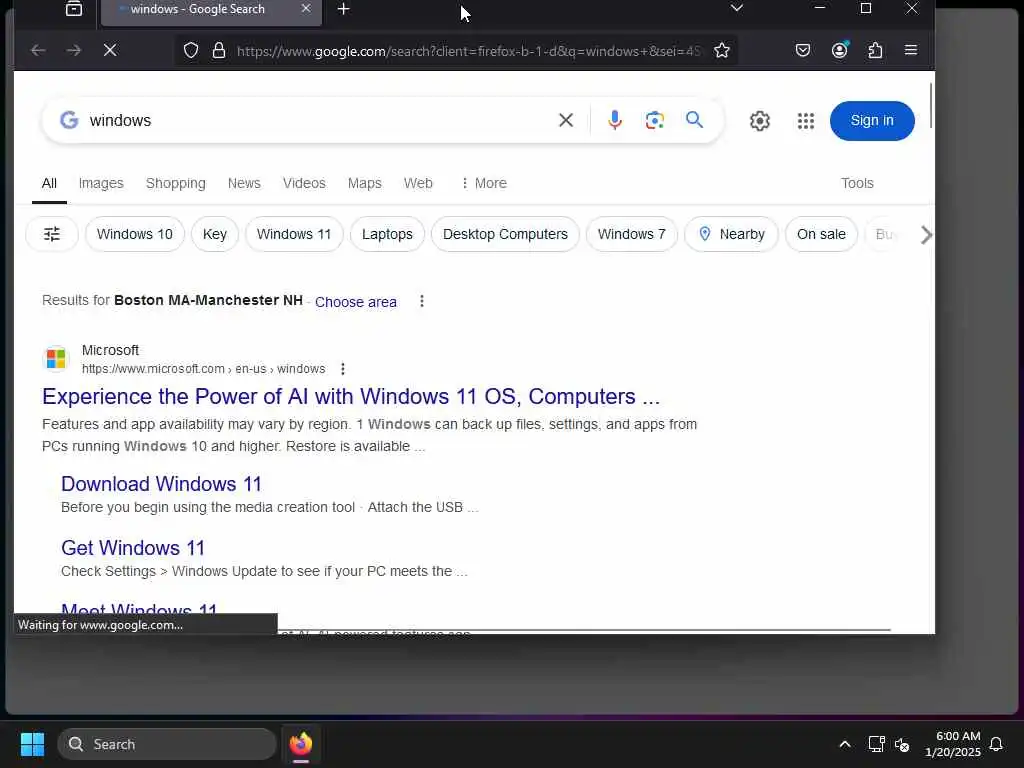The image size is (1024, 768).
Task: Click the taskbar Search box
Action: click(167, 744)
